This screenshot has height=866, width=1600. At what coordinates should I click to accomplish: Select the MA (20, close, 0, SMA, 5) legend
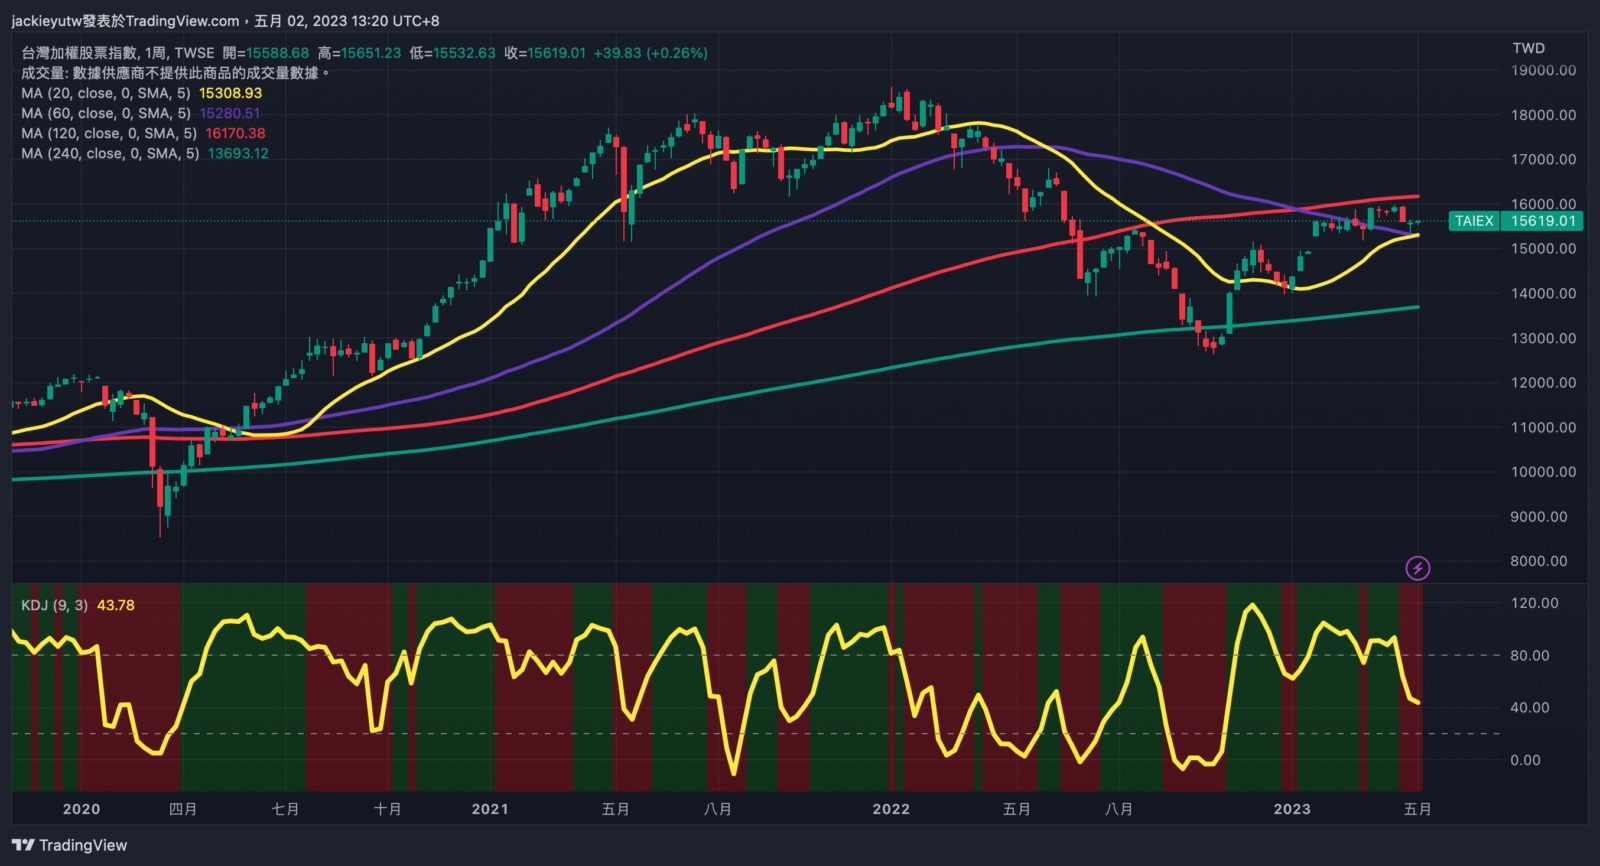point(106,93)
